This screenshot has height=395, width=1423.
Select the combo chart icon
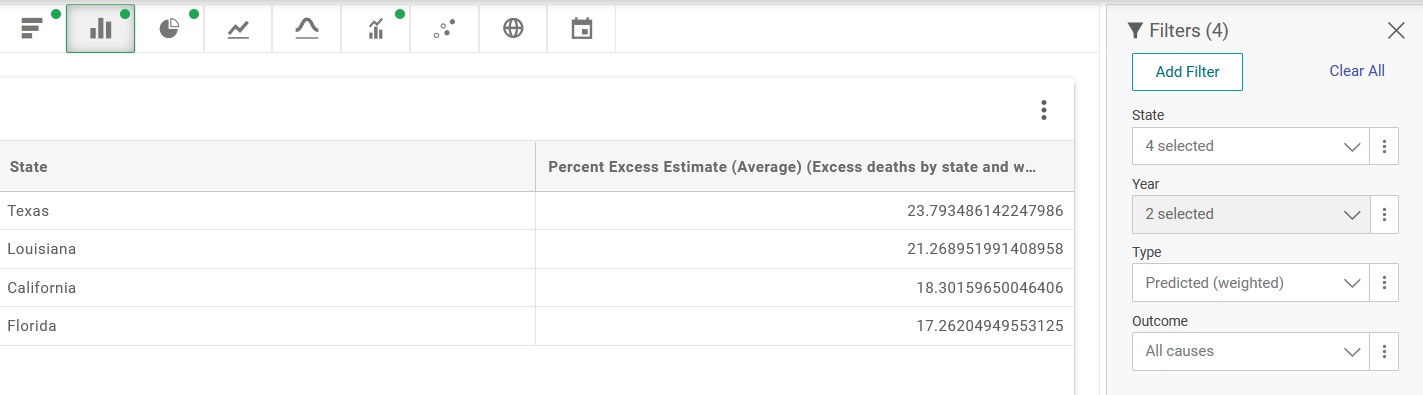coord(376,28)
